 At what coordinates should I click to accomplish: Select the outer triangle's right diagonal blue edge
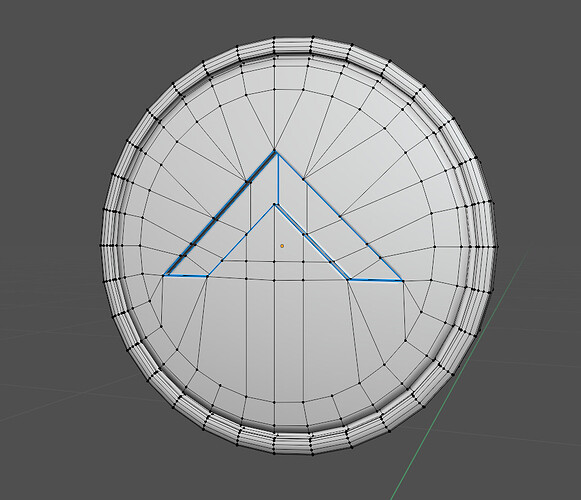[x=340, y=217]
